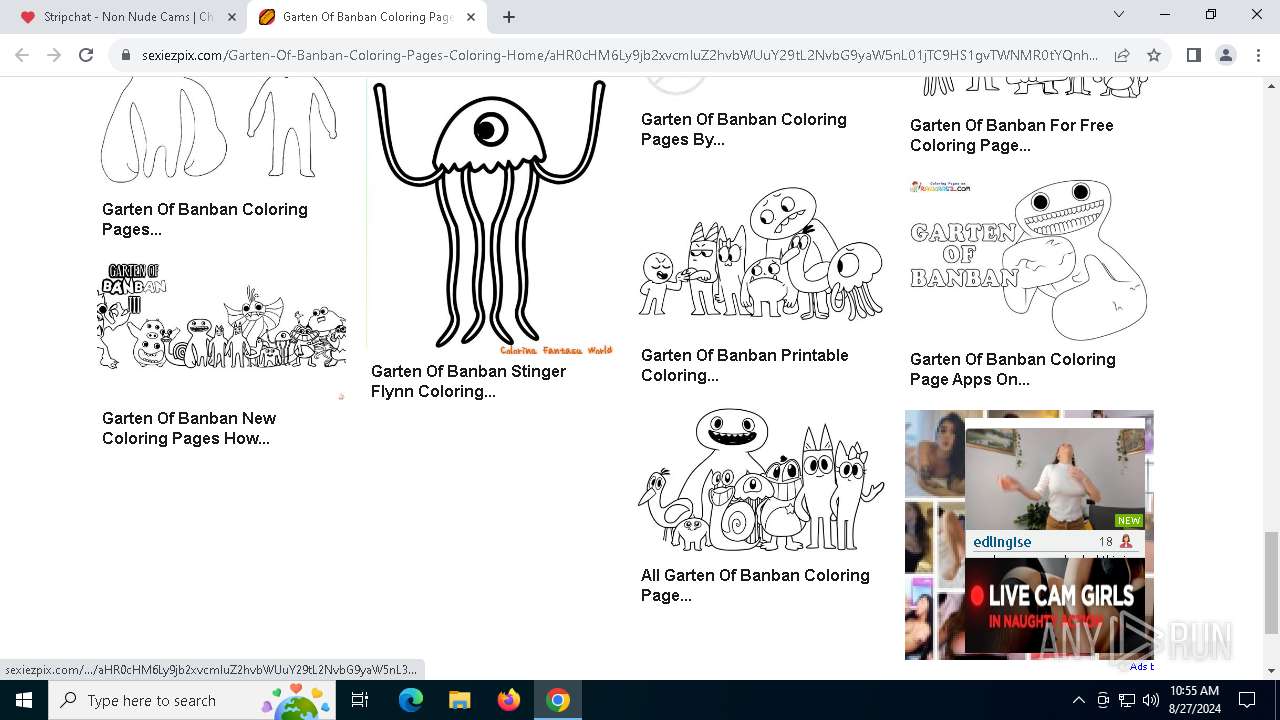This screenshot has width=1280, height=720.
Task: Open the clock showing 10:55 AM
Action: tap(1194, 700)
